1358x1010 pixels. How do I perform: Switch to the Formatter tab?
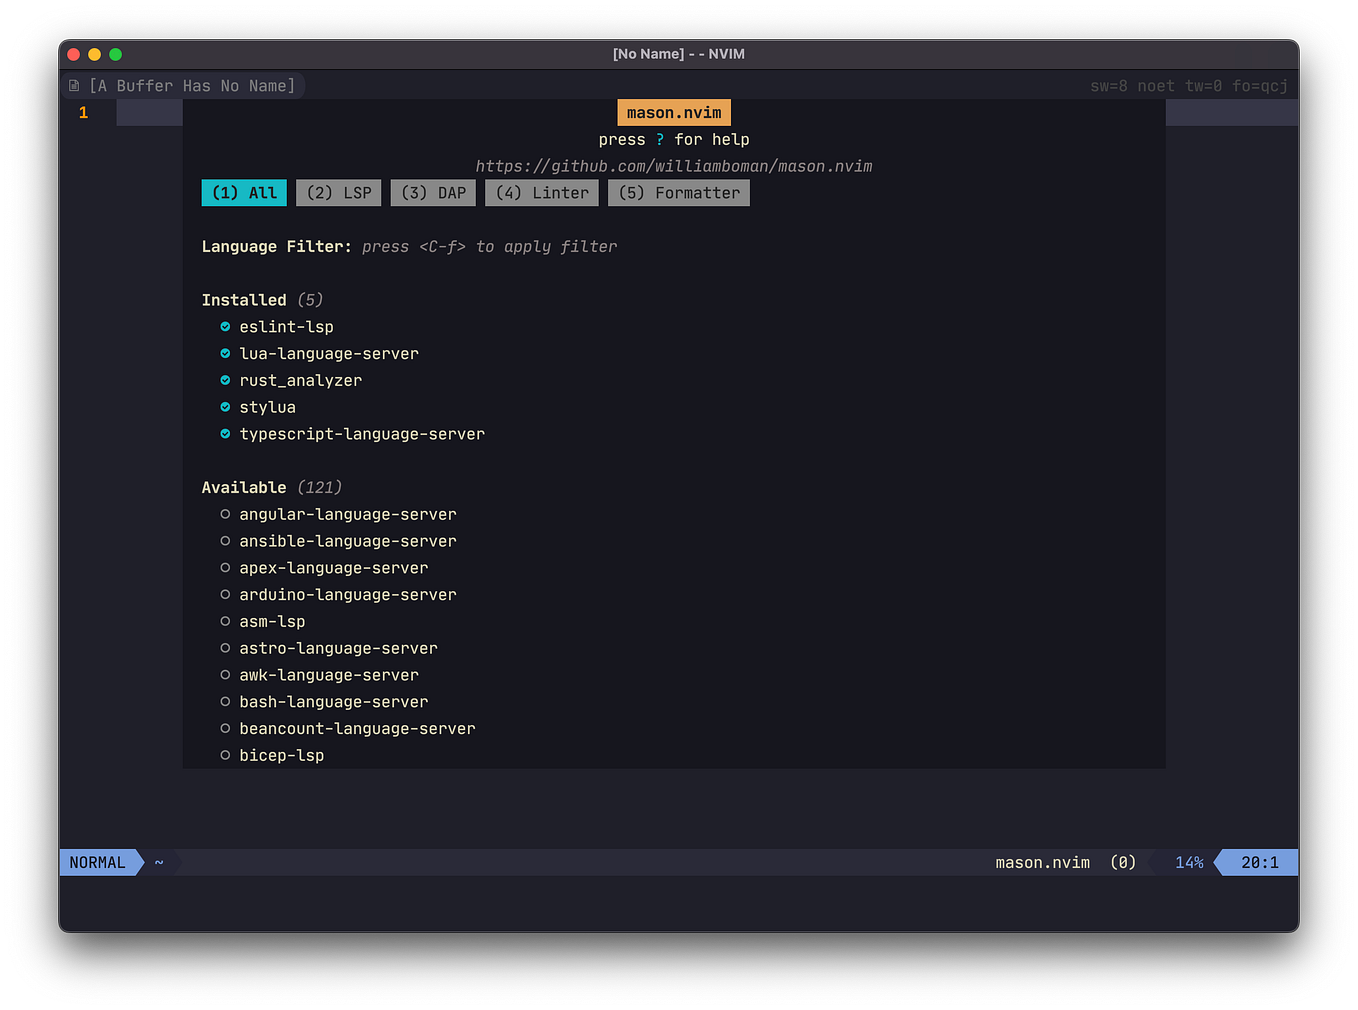pyautogui.click(x=678, y=192)
